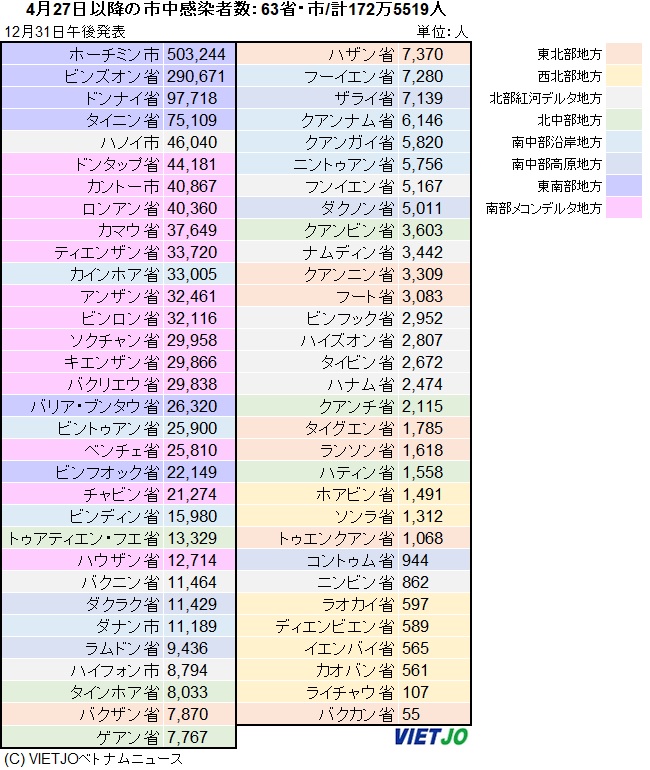
Task: Click the VIETJO logo
Action: [x=431, y=737]
